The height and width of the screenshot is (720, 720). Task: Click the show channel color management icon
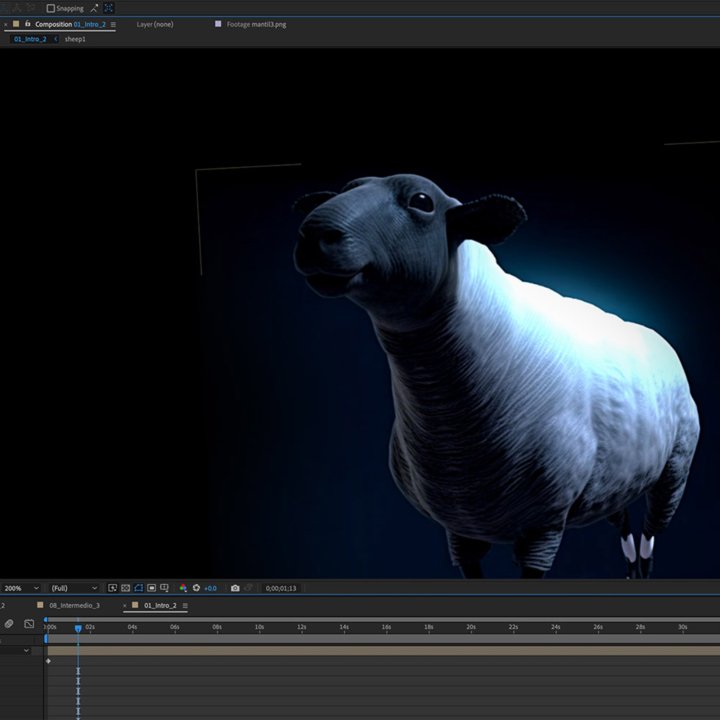[183, 588]
